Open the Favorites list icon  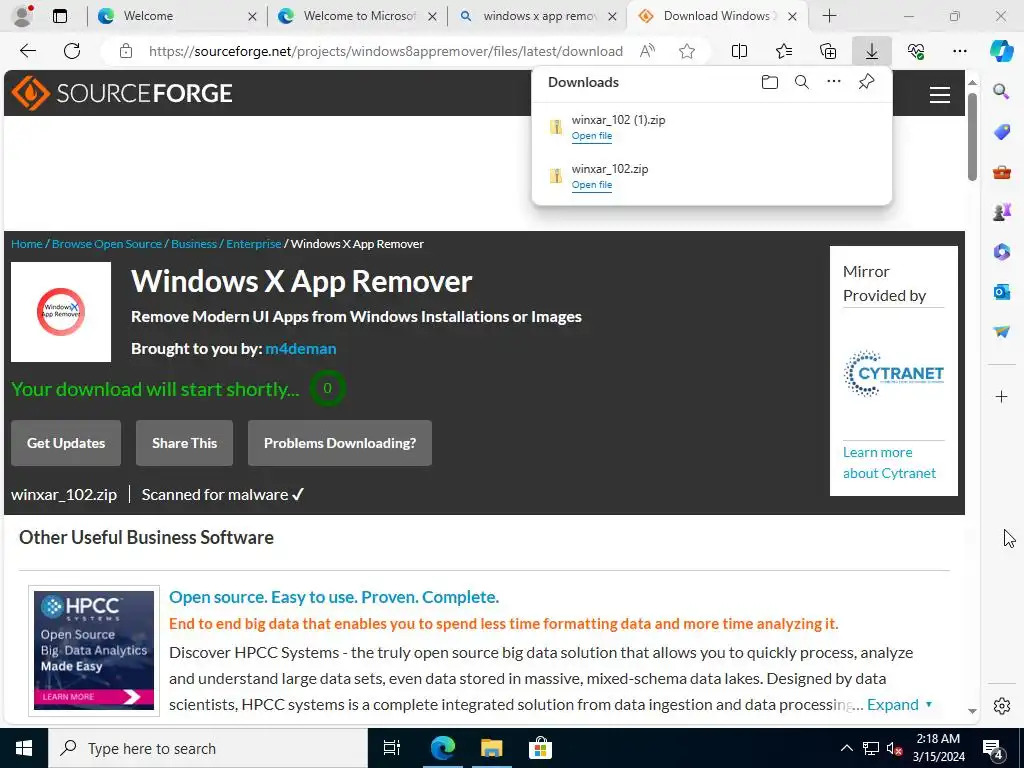coord(784,51)
